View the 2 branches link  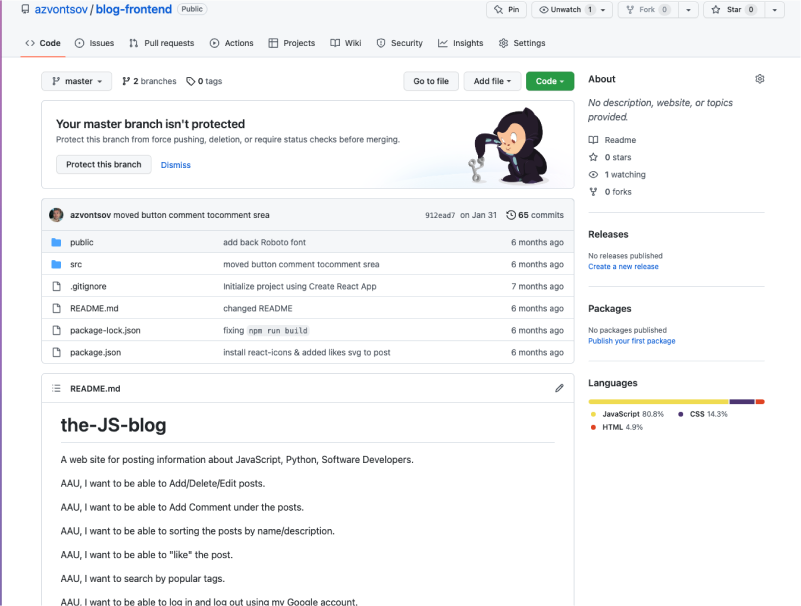pyautogui.click(x=149, y=81)
